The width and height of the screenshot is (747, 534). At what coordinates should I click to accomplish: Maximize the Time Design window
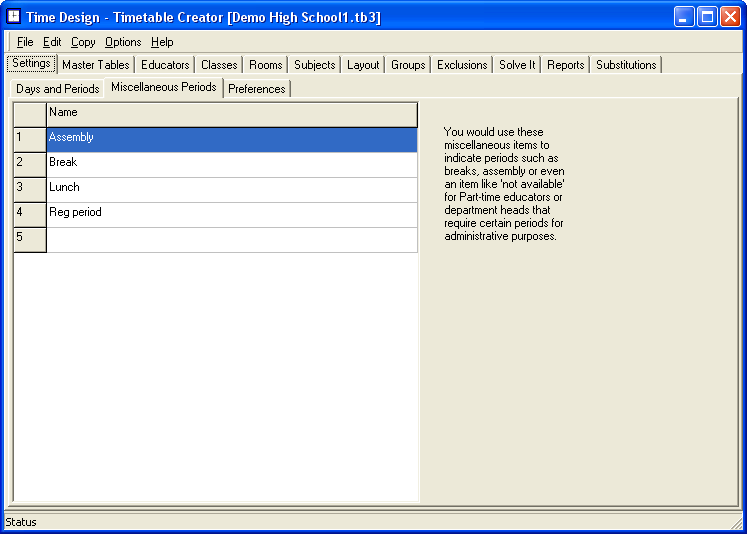(x=707, y=17)
